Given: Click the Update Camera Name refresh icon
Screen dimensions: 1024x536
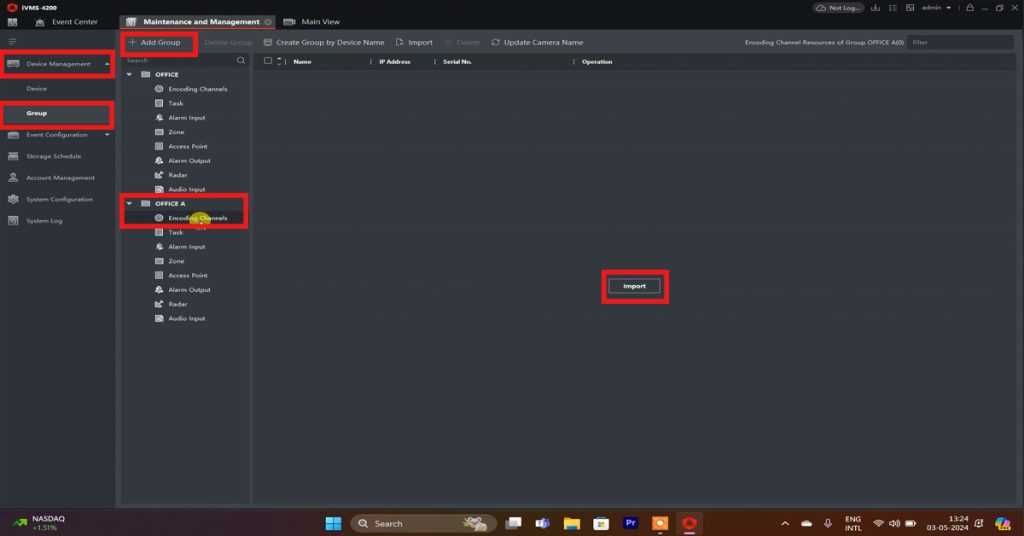Looking at the screenshot, I should click(496, 43).
